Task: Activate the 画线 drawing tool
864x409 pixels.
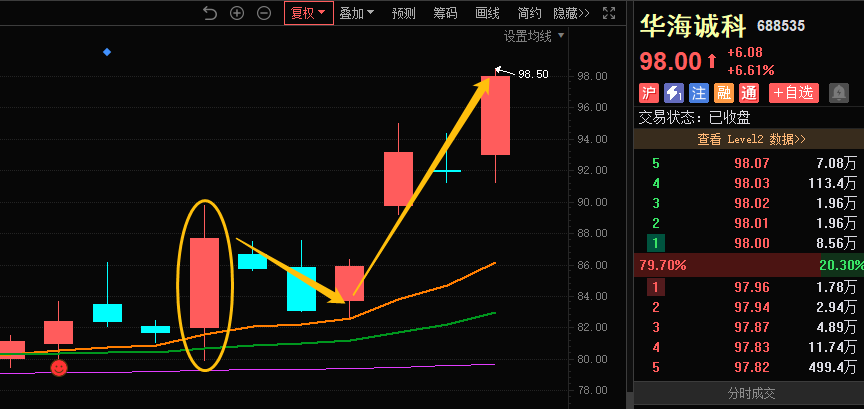Action: [x=487, y=13]
